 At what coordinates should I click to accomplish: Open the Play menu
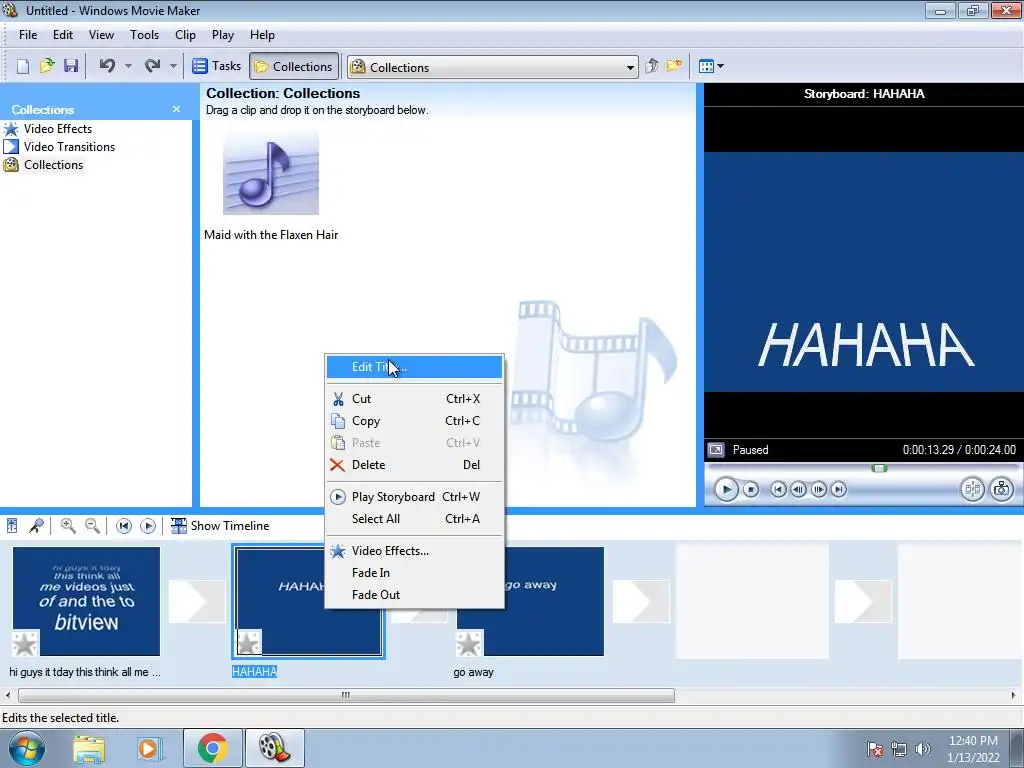223,35
